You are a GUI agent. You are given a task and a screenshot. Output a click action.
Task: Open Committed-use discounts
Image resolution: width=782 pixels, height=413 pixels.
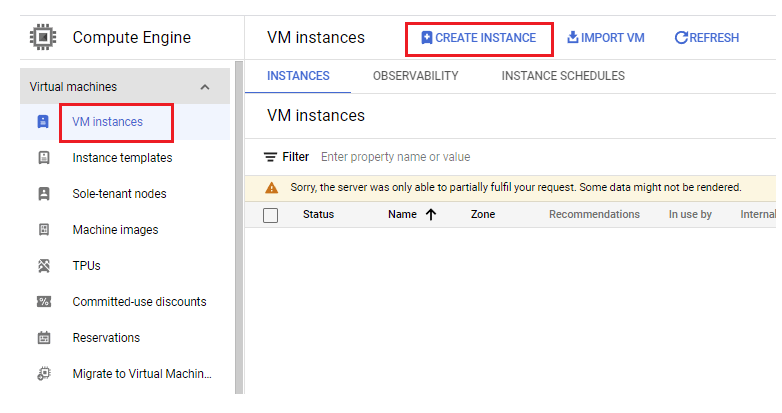coord(125,302)
